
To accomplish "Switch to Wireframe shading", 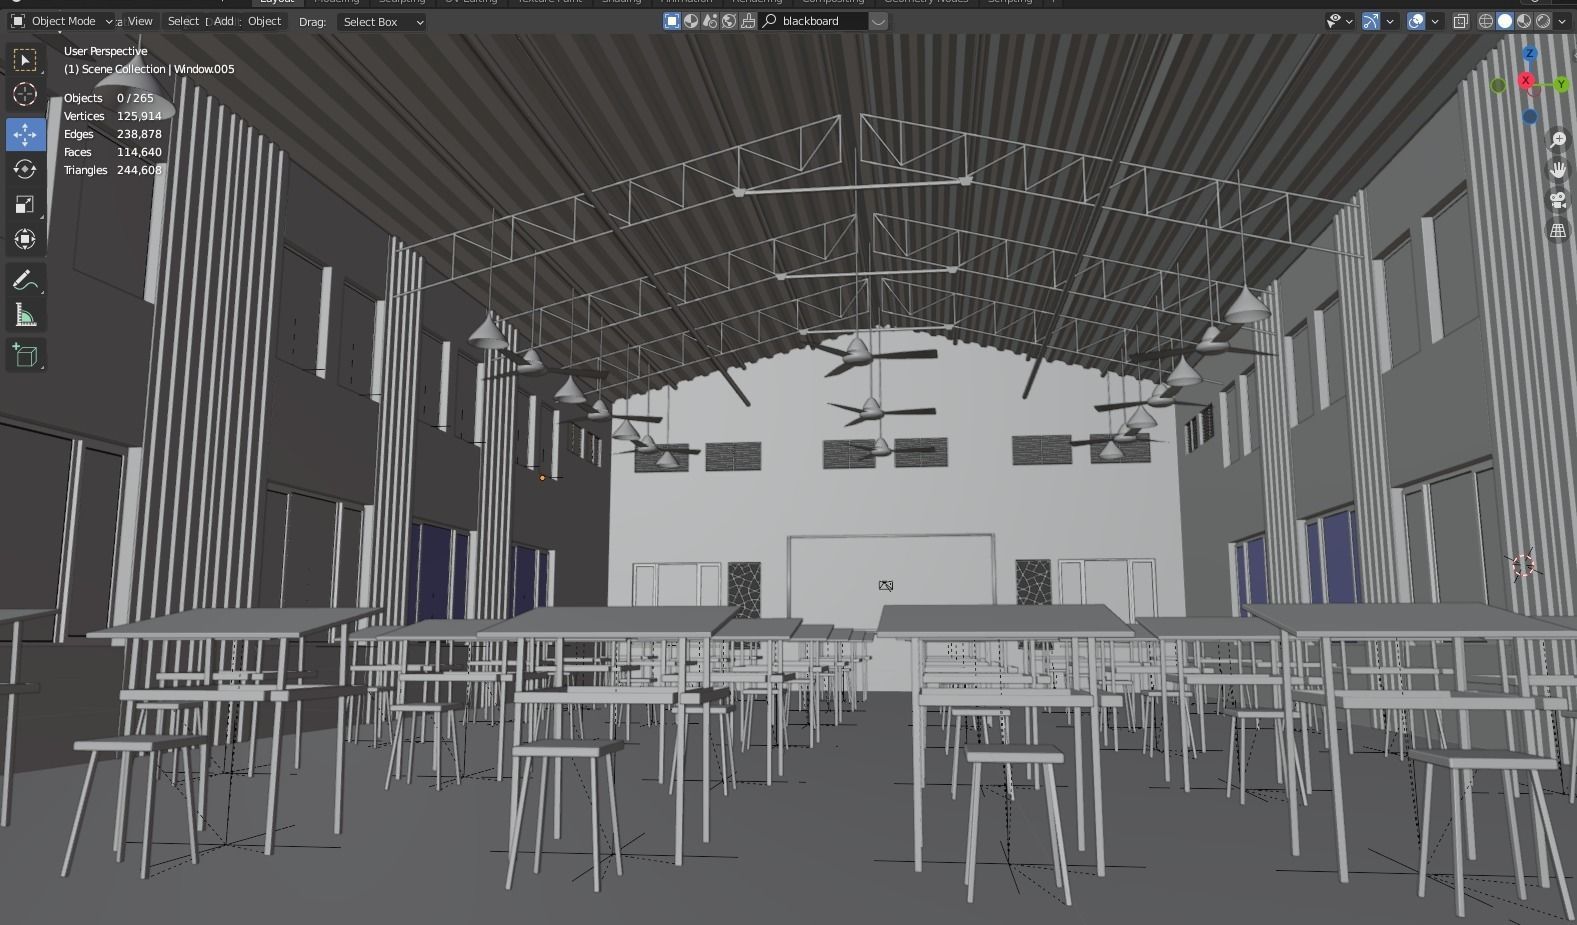I will point(1486,21).
